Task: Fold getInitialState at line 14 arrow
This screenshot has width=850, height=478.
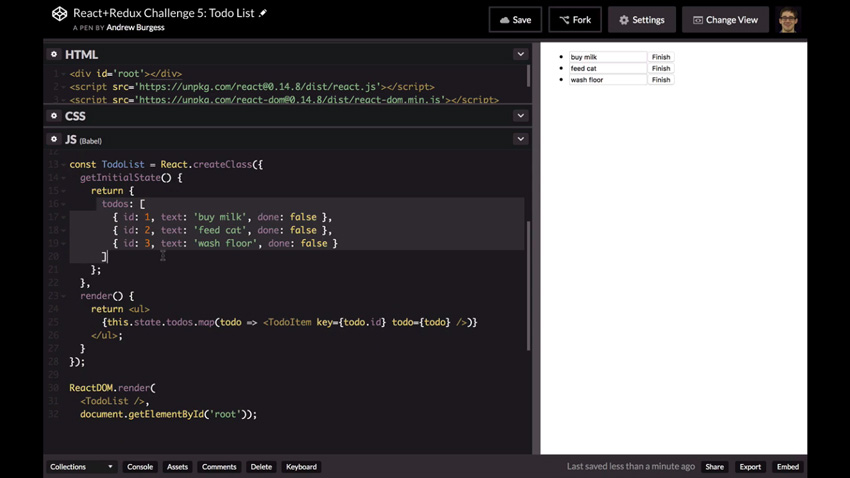Action: click(63, 178)
